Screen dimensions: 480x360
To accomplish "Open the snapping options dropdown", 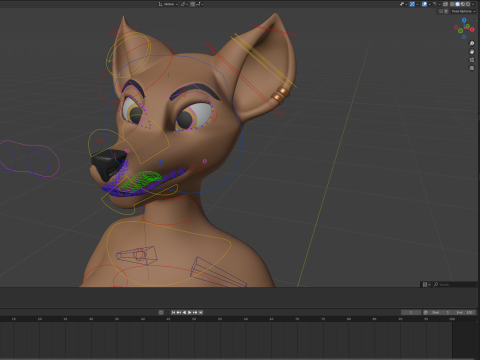I will point(200,4).
